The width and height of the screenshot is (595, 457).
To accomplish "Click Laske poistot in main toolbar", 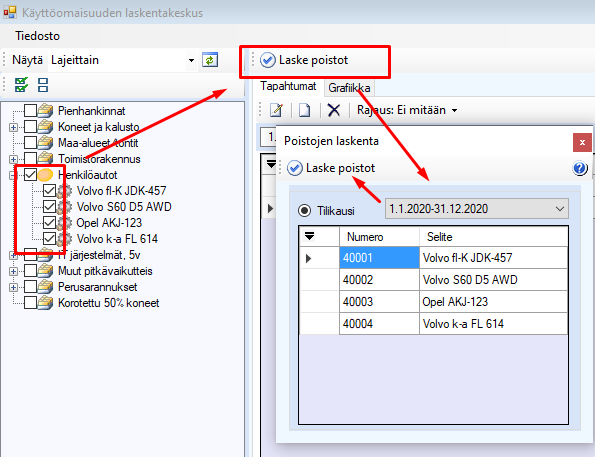I will point(304,60).
